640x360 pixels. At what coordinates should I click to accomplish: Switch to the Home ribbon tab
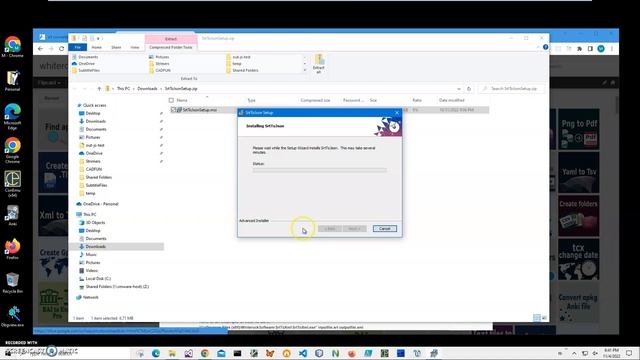tap(97, 47)
